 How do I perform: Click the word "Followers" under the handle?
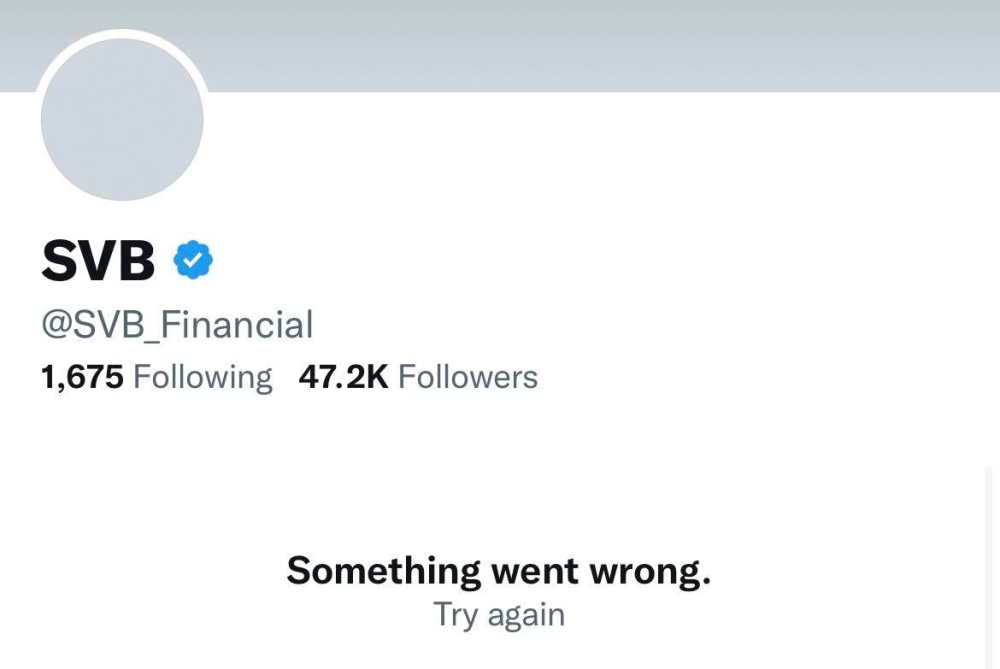[x=468, y=377]
